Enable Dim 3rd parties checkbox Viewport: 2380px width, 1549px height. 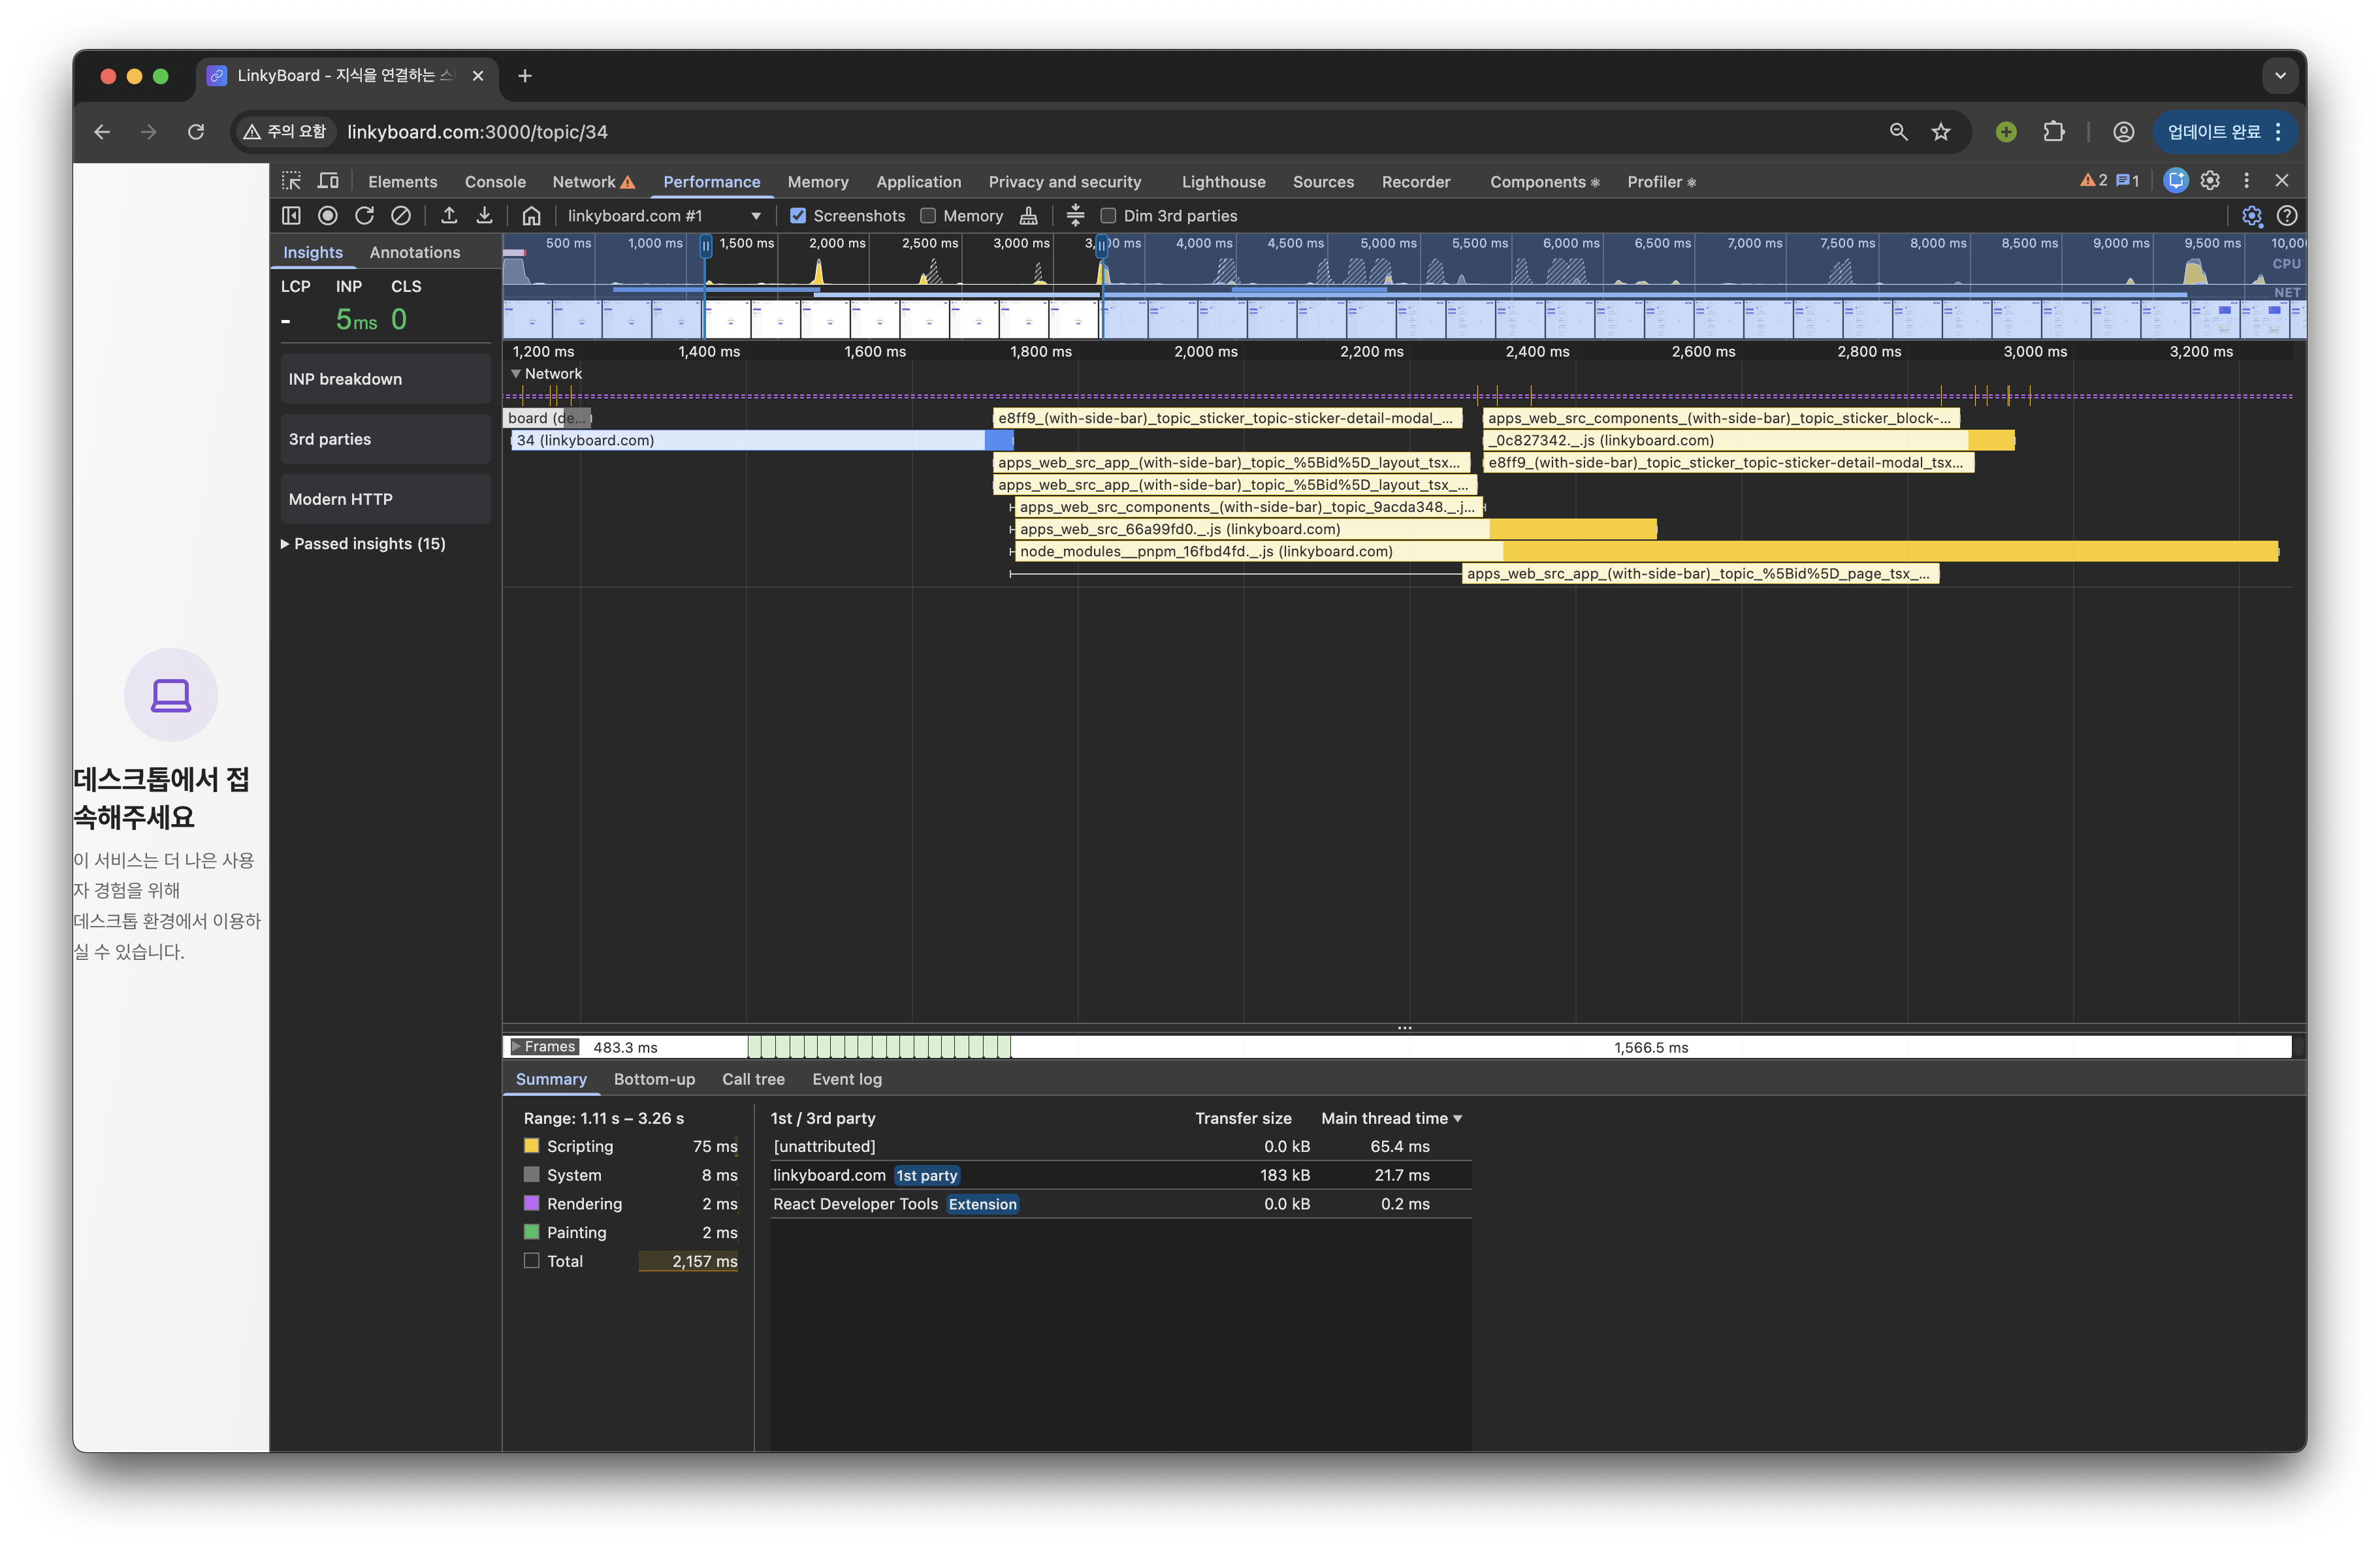coord(1108,215)
